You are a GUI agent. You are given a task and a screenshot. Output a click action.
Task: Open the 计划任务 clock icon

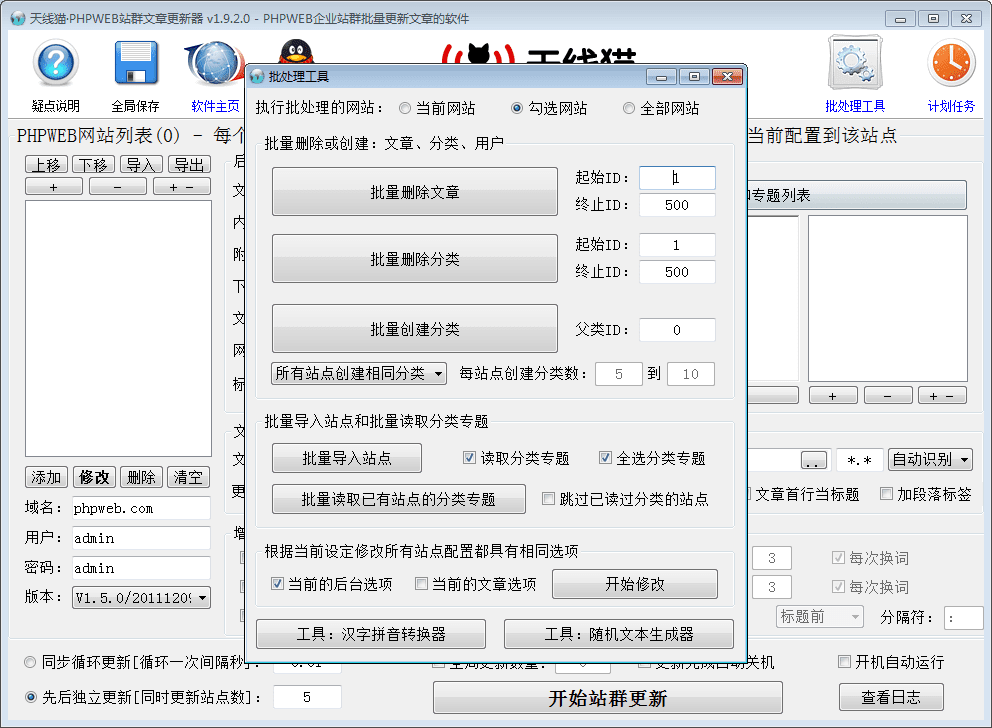tap(951, 63)
